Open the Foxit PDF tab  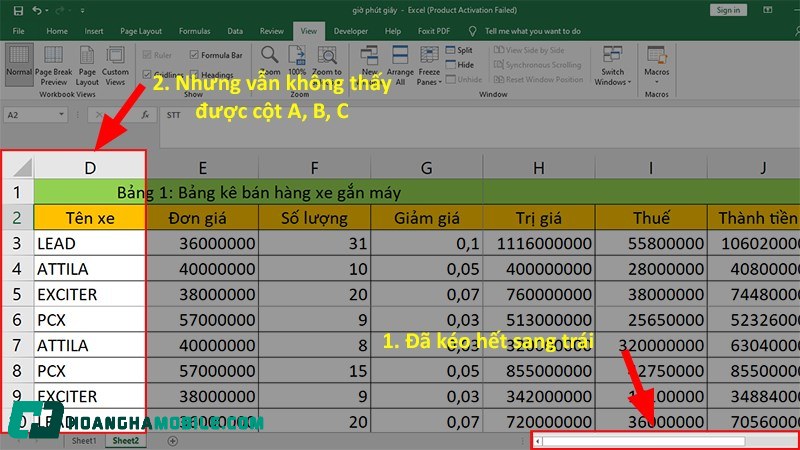434,31
